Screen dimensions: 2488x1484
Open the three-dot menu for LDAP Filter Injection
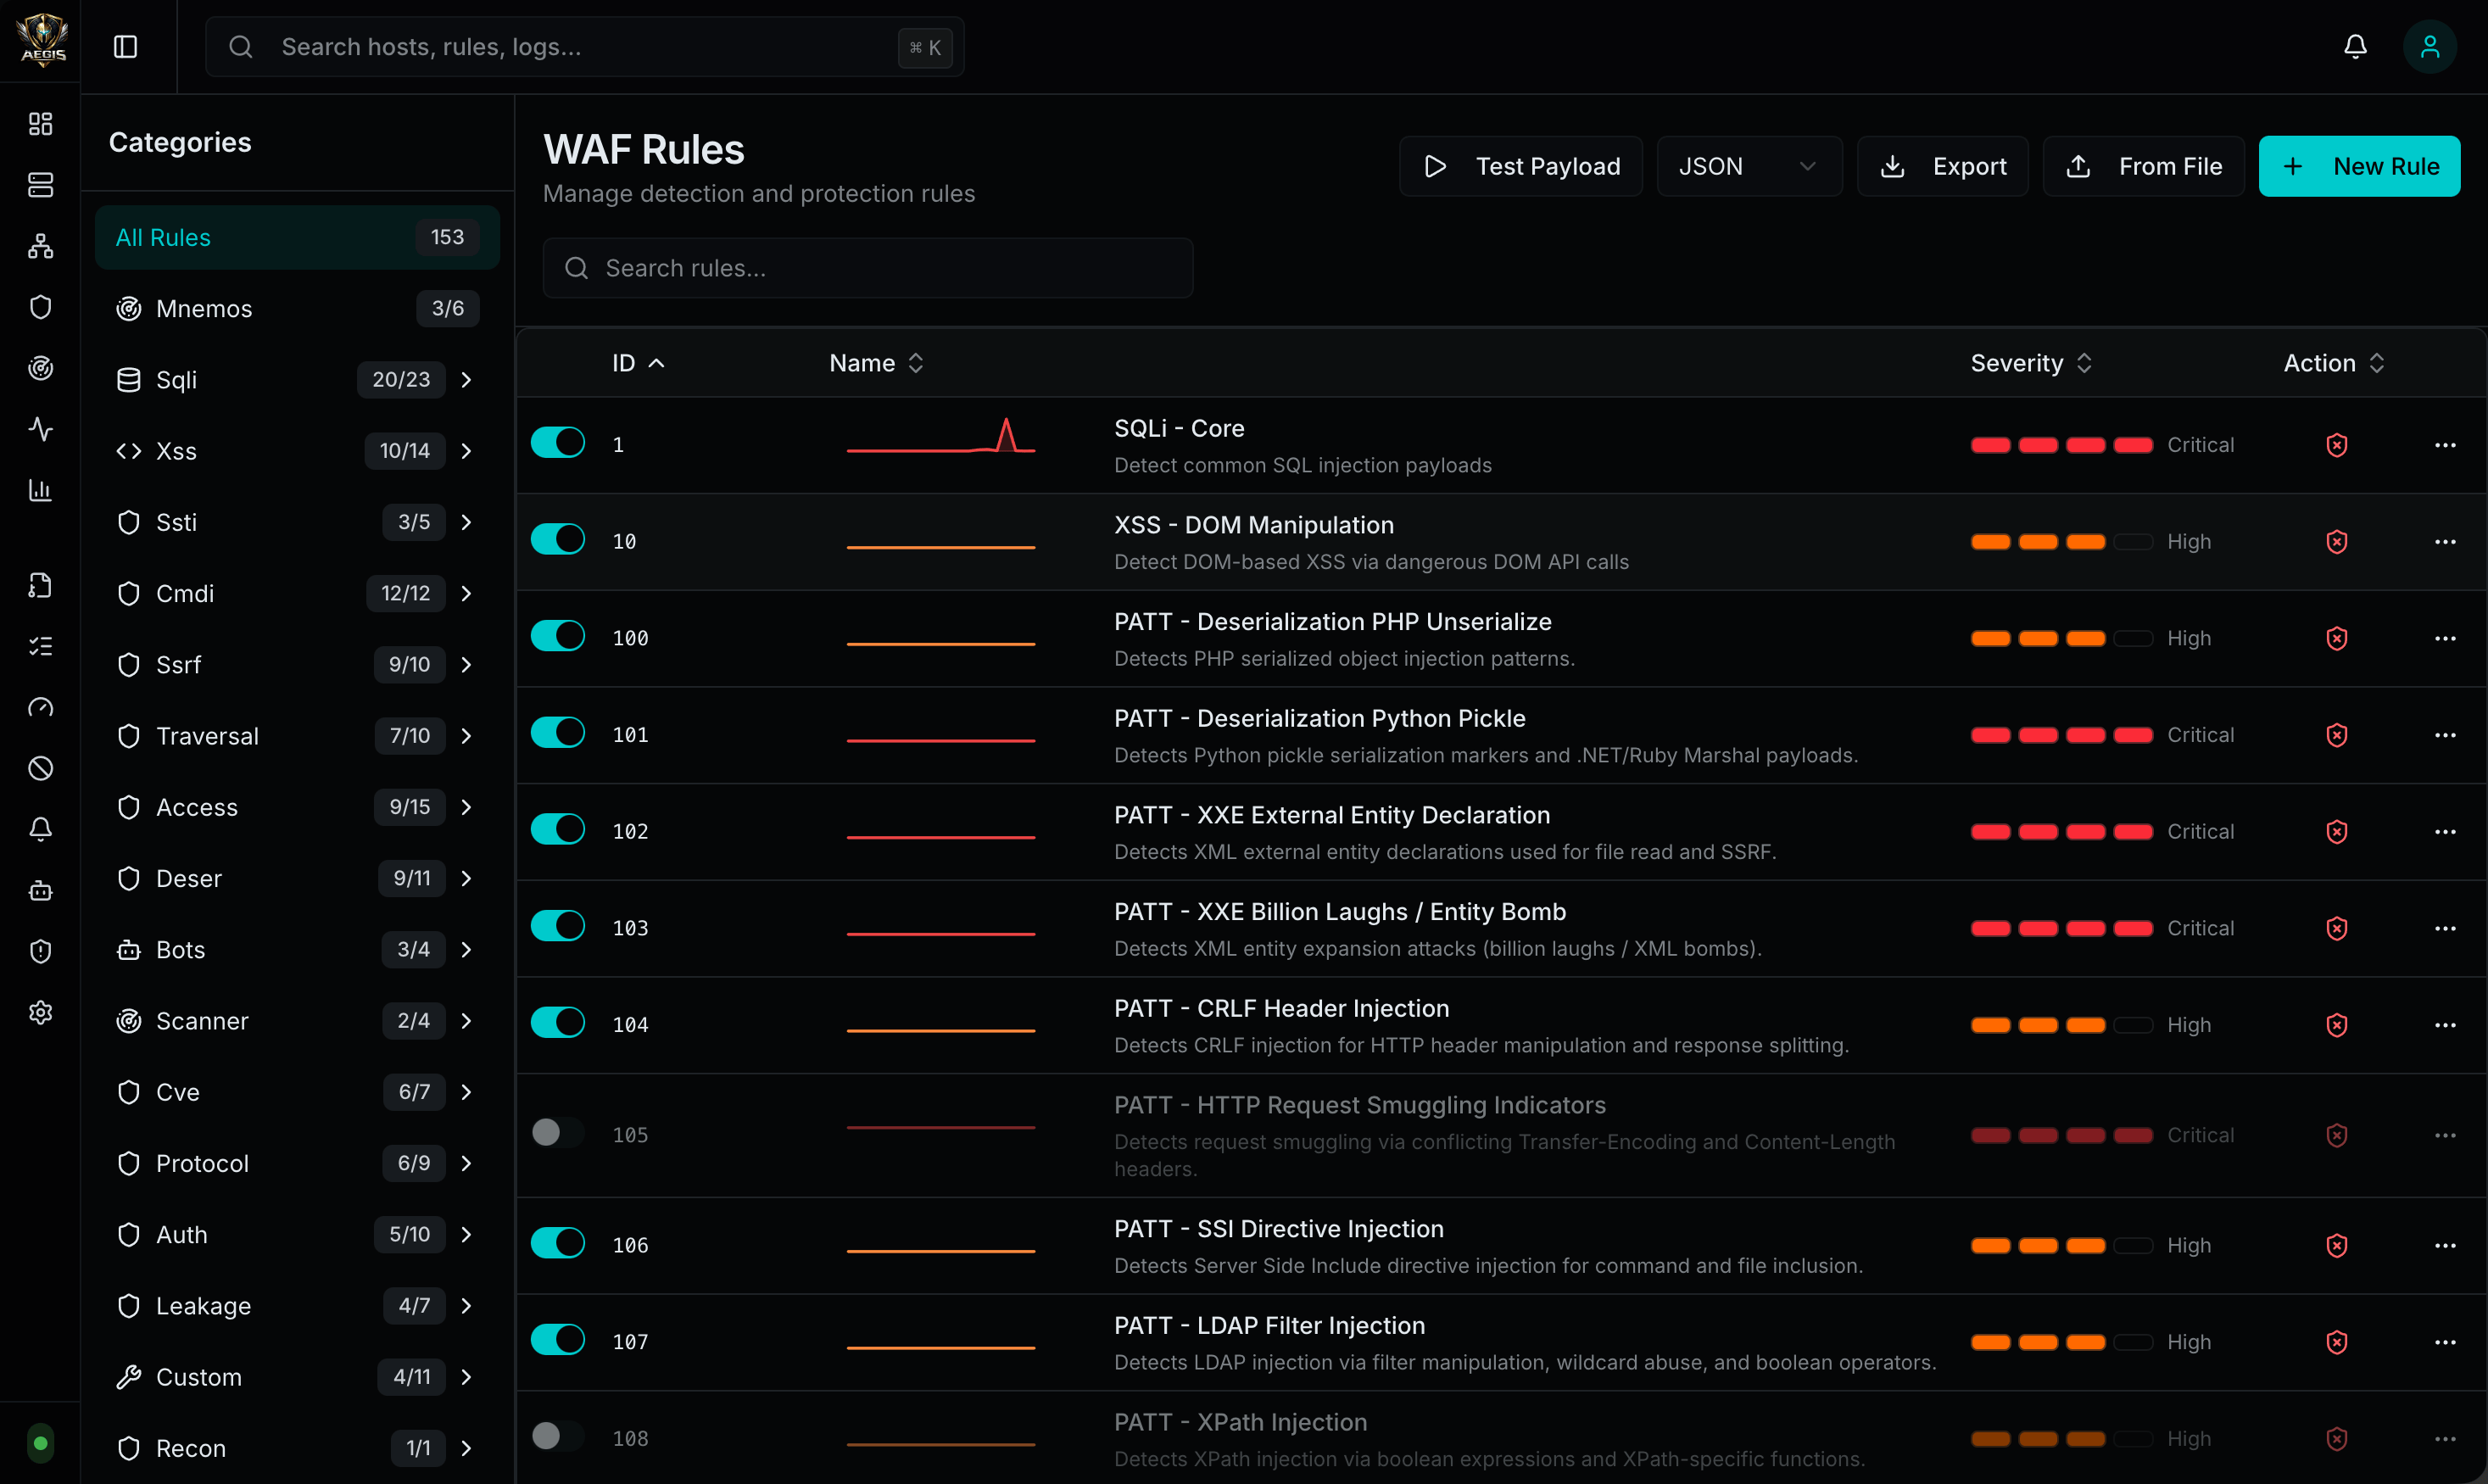click(x=2445, y=1342)
